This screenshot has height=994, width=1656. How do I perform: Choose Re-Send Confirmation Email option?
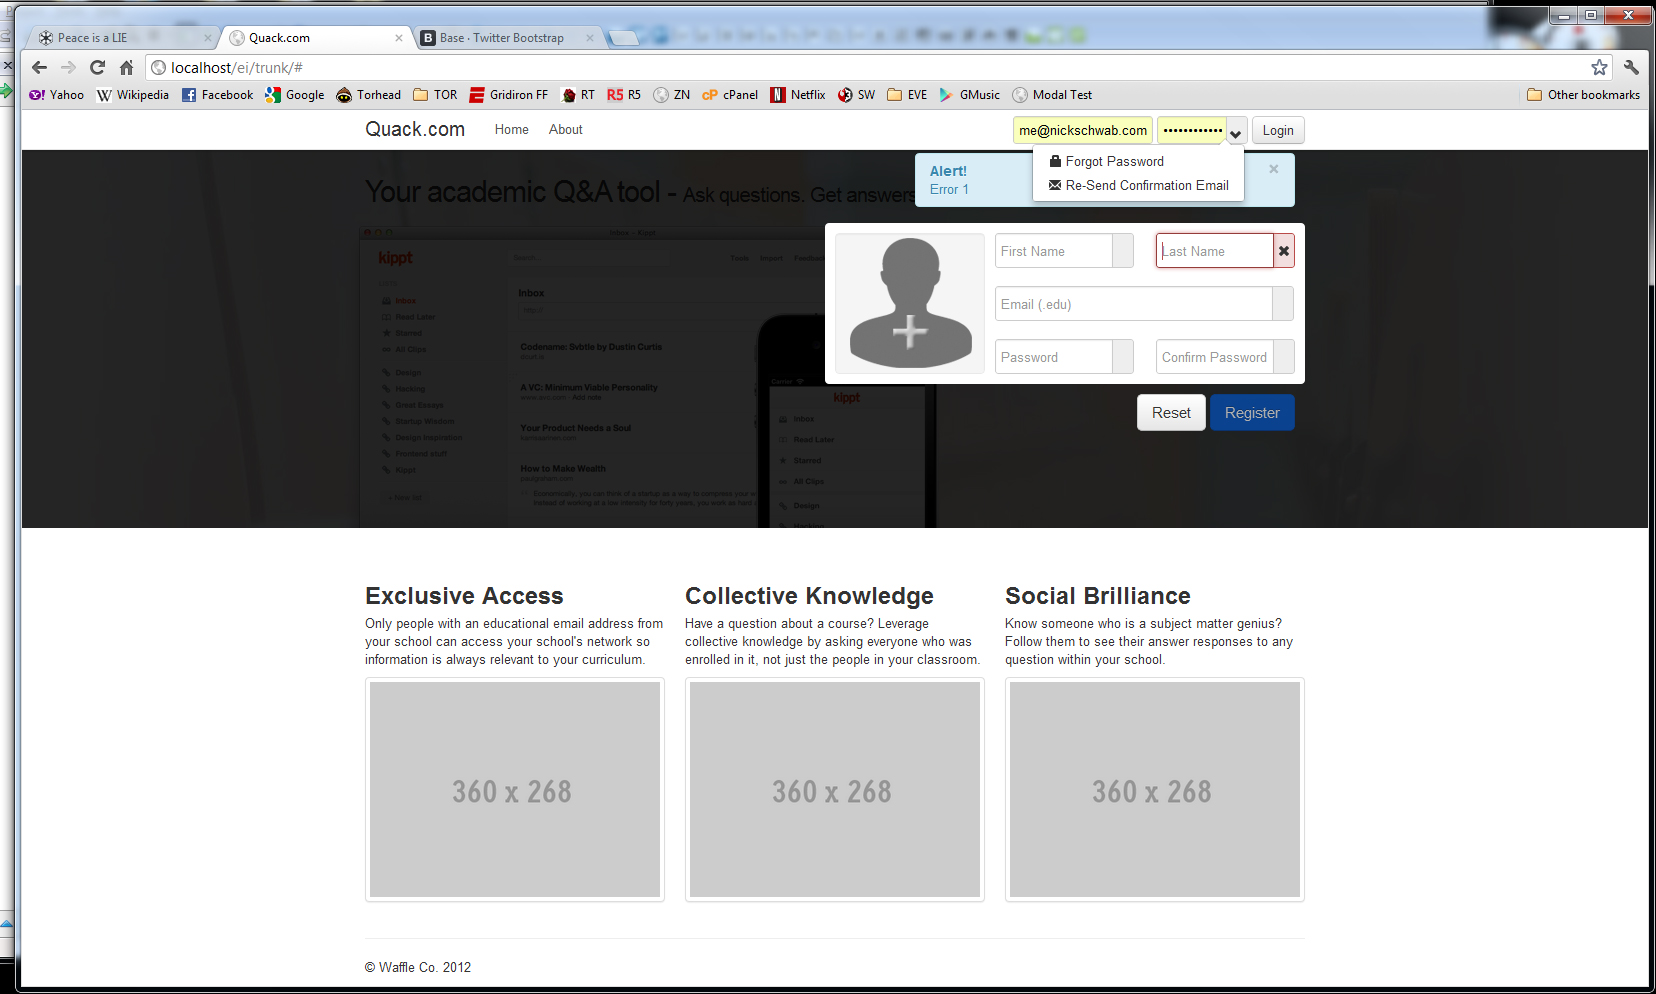[1146, 185]
